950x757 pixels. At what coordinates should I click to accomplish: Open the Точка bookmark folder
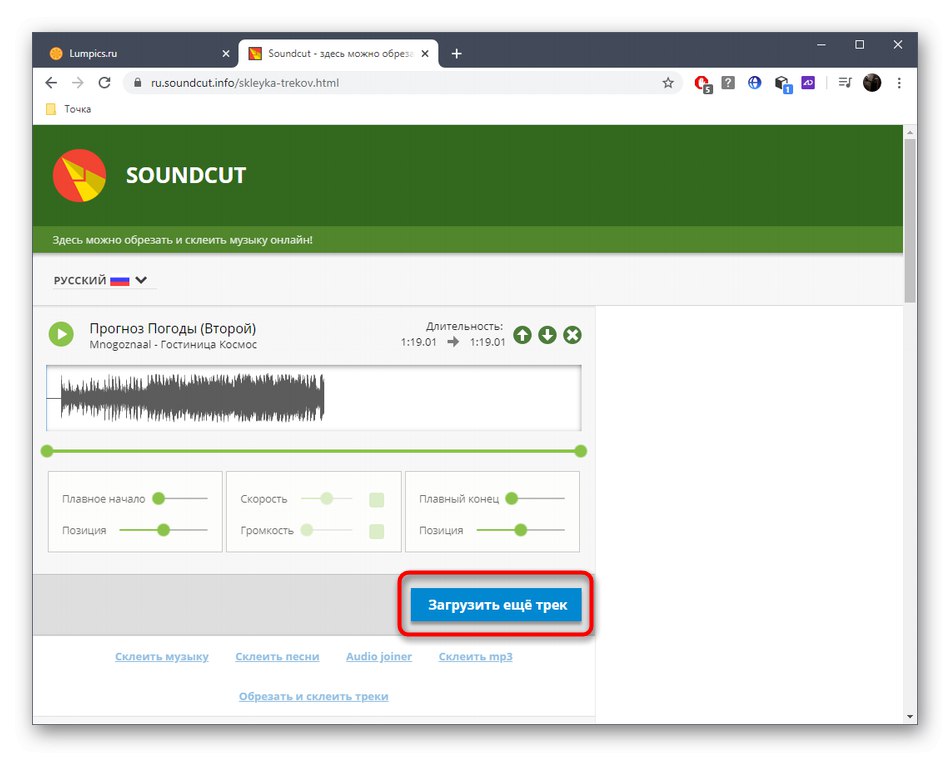68,109
